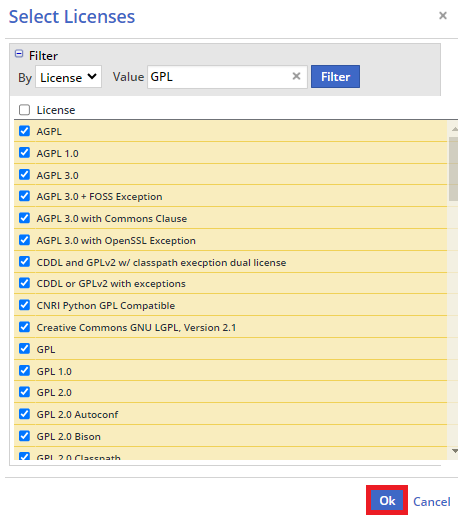This screenshot has width=462, height=520.
Task: Toggle the select-all License header checkbox
Action: (24, 110)
